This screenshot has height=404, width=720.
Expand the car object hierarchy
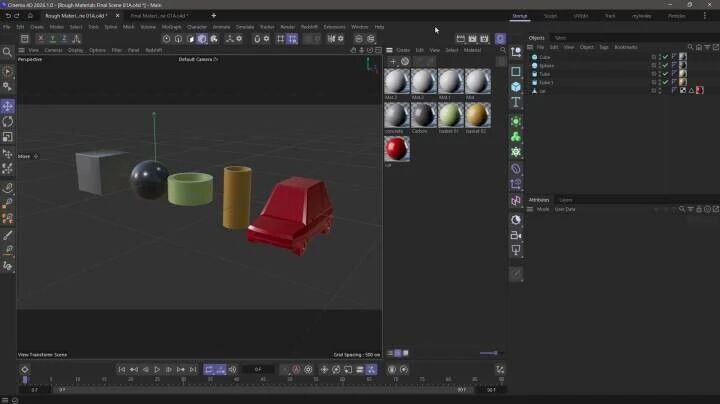530,90
